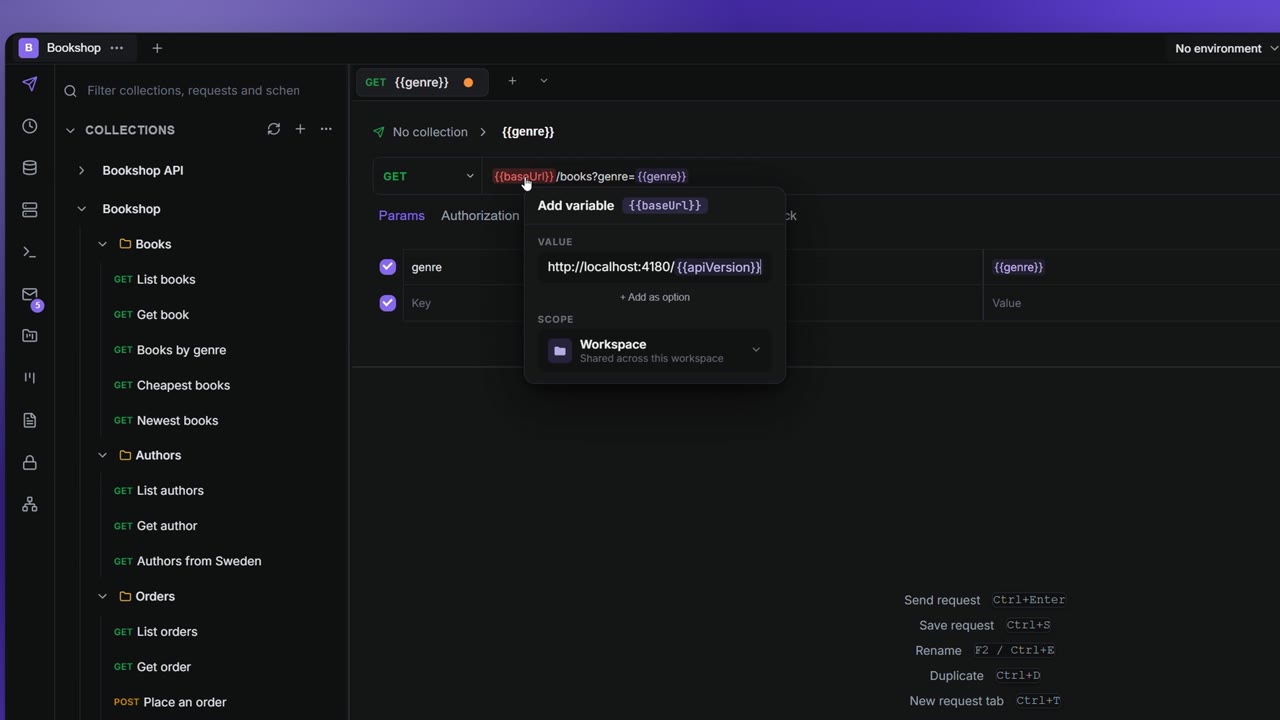The width and height of the screenshot is (1280, 720).
Task: Open a new request tab with plus
Action: (512, 81)
